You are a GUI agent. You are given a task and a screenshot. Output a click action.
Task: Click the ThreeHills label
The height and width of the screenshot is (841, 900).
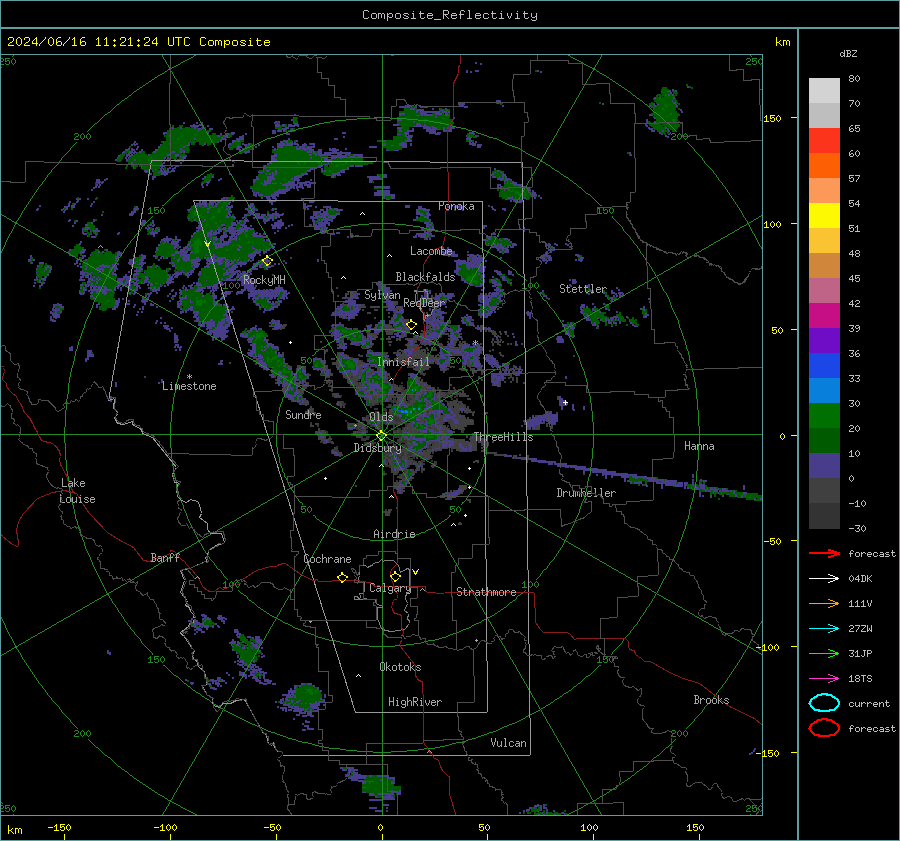coord(503,437)
